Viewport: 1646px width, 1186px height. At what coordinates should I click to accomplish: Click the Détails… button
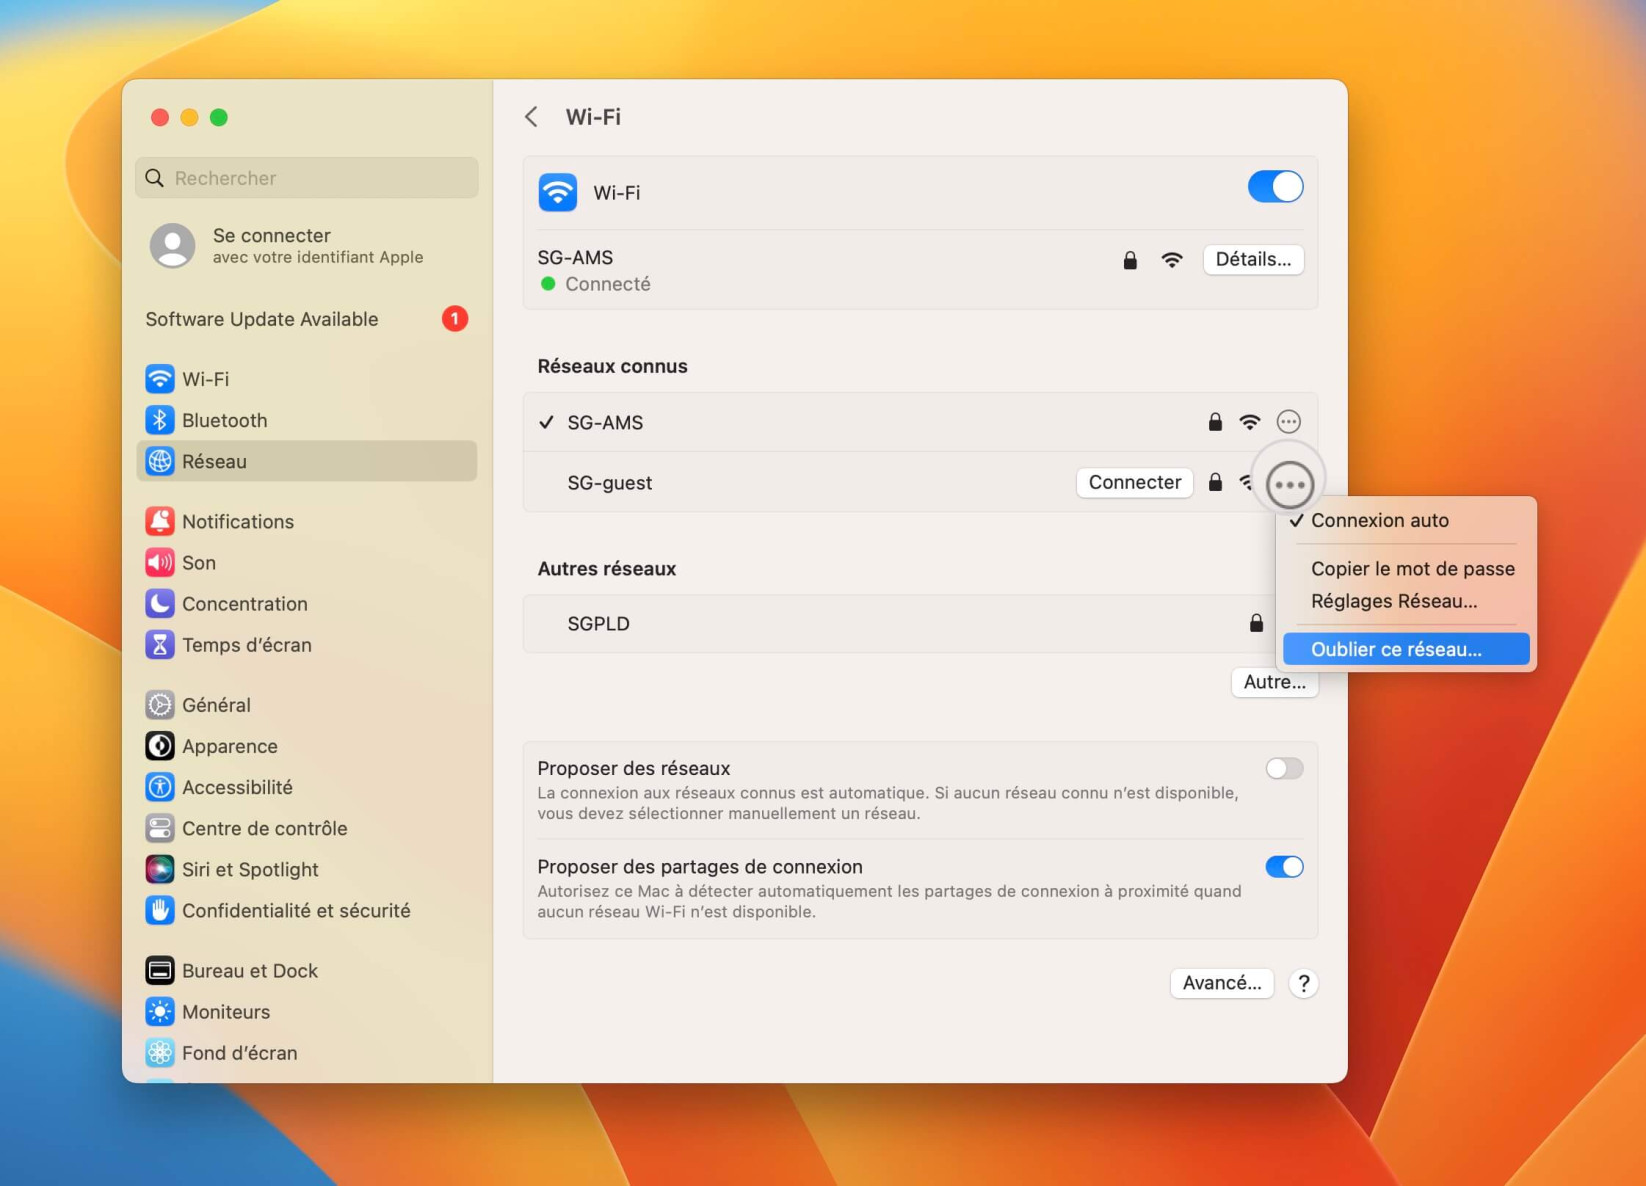[1253, 259]
